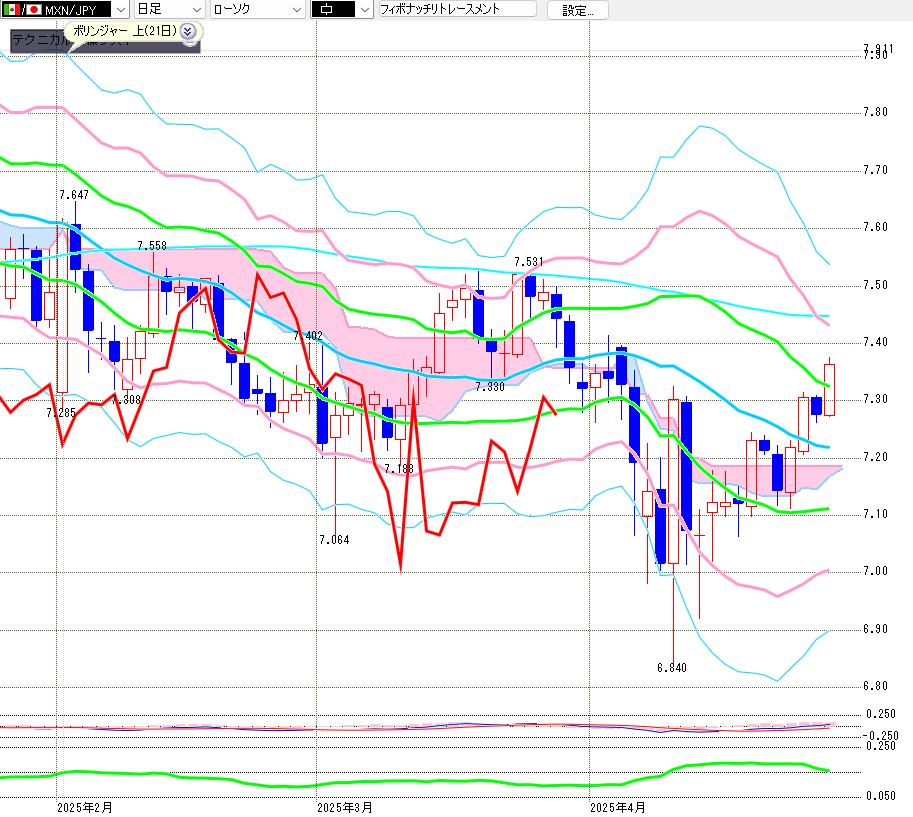Screen dimensions: 913x817
Task: Click the 7.20 price axis label
Action: (x=876, y=457)
